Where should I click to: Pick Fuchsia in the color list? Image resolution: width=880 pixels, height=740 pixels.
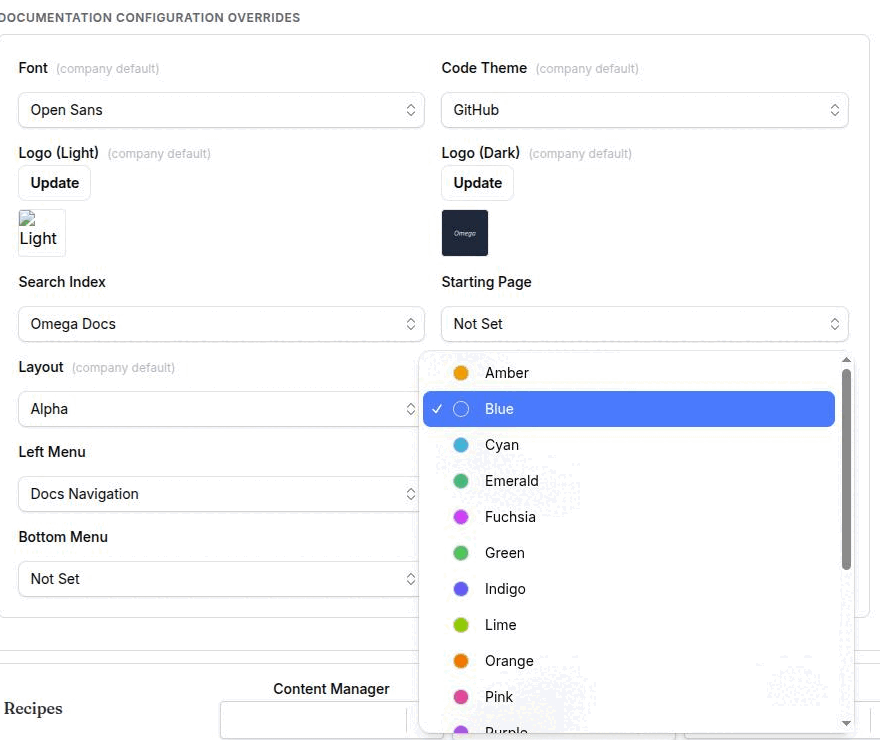pos(629,517)
